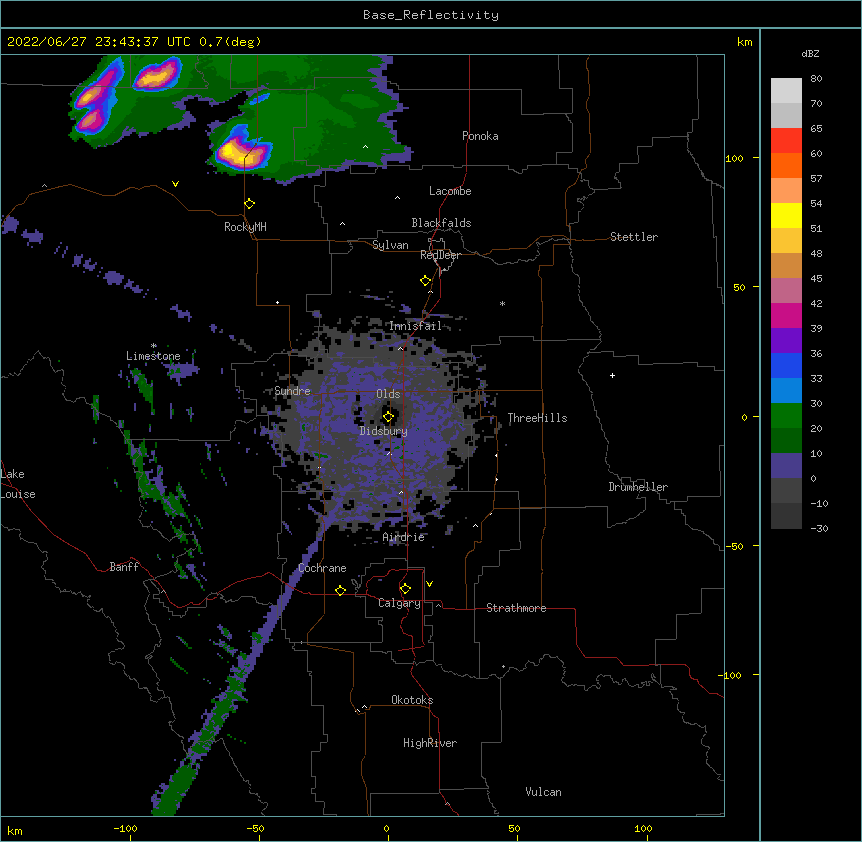Image resolution: width=862 pixels, height=842 pixels.
Task: Click the Sylvan label
Action: pos(390,245)
